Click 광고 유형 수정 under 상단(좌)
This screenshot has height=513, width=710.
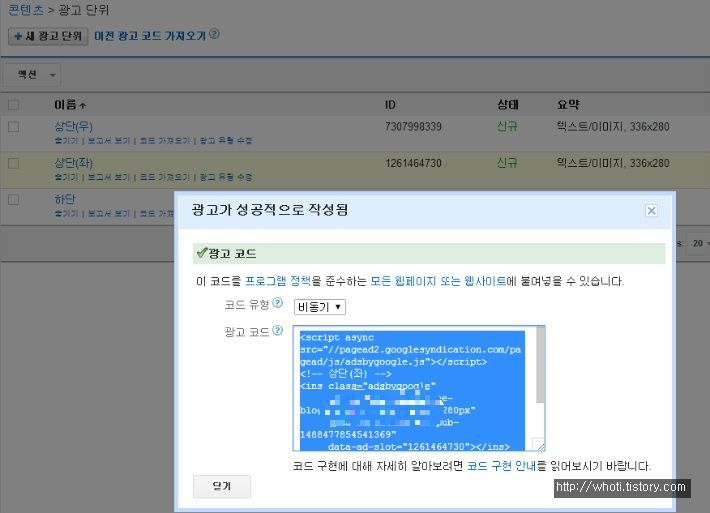[x=226, y=177]
